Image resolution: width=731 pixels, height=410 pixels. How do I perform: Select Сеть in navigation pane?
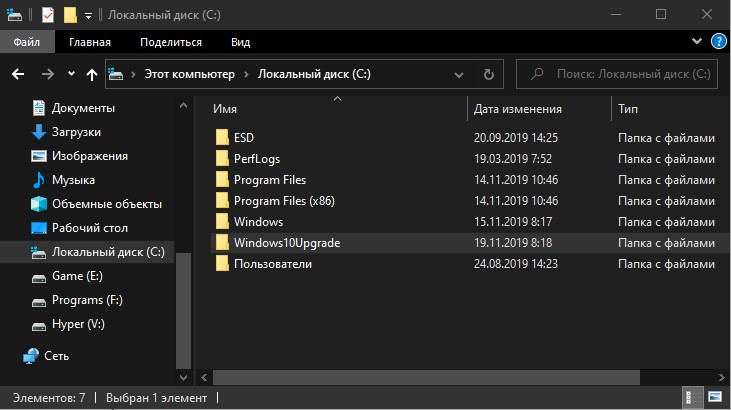(56, 356)
